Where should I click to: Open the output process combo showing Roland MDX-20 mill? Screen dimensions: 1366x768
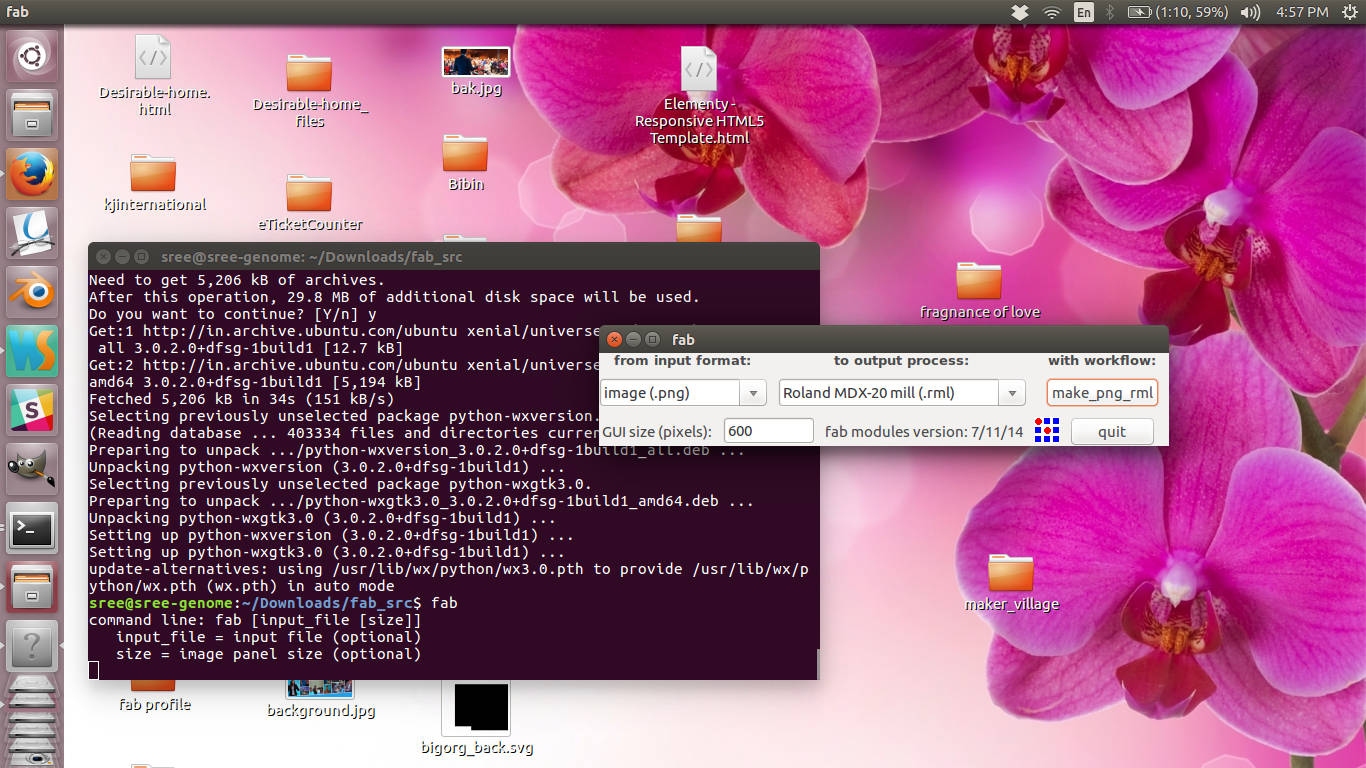click(x=902, y=393)
